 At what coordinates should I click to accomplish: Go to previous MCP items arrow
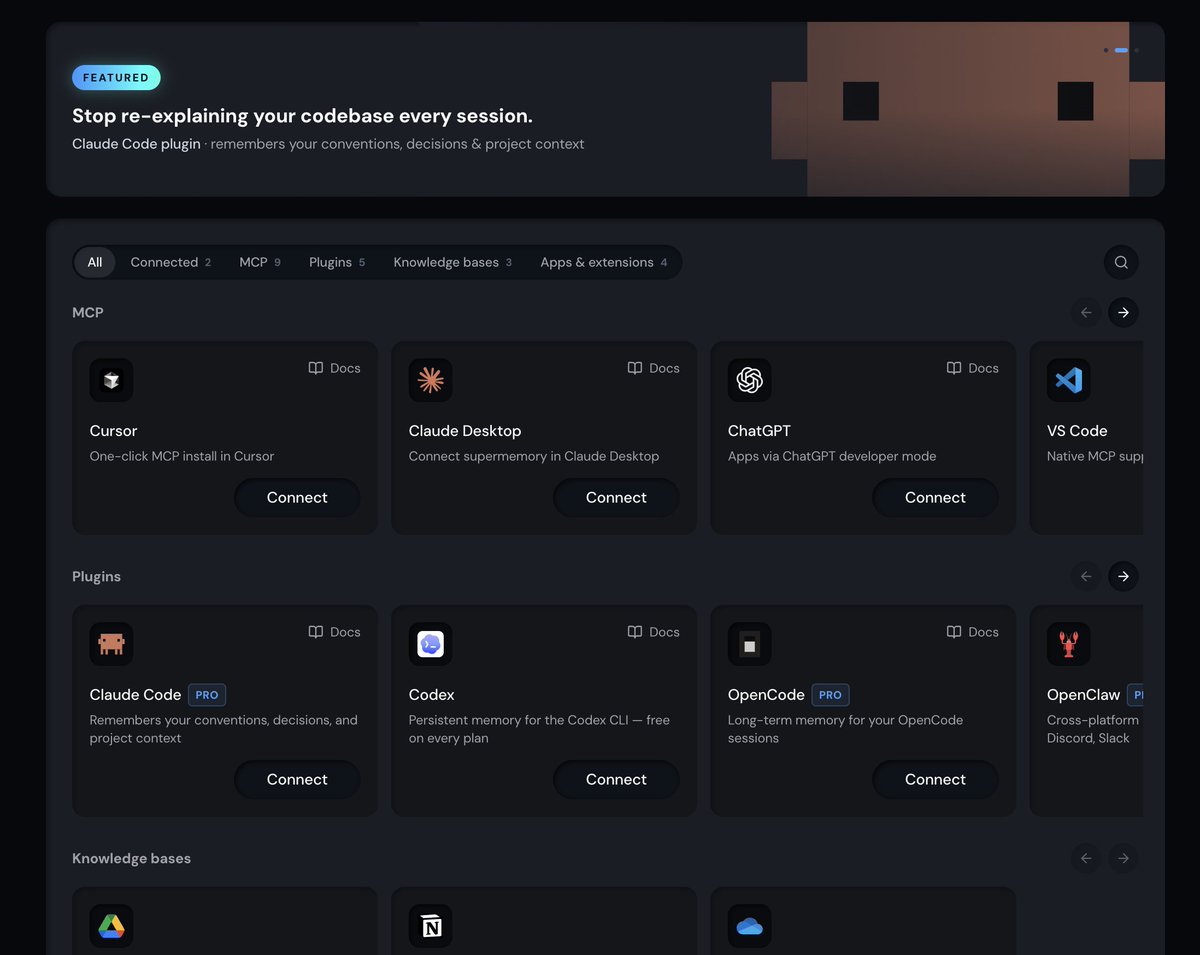click(1086, 313)
